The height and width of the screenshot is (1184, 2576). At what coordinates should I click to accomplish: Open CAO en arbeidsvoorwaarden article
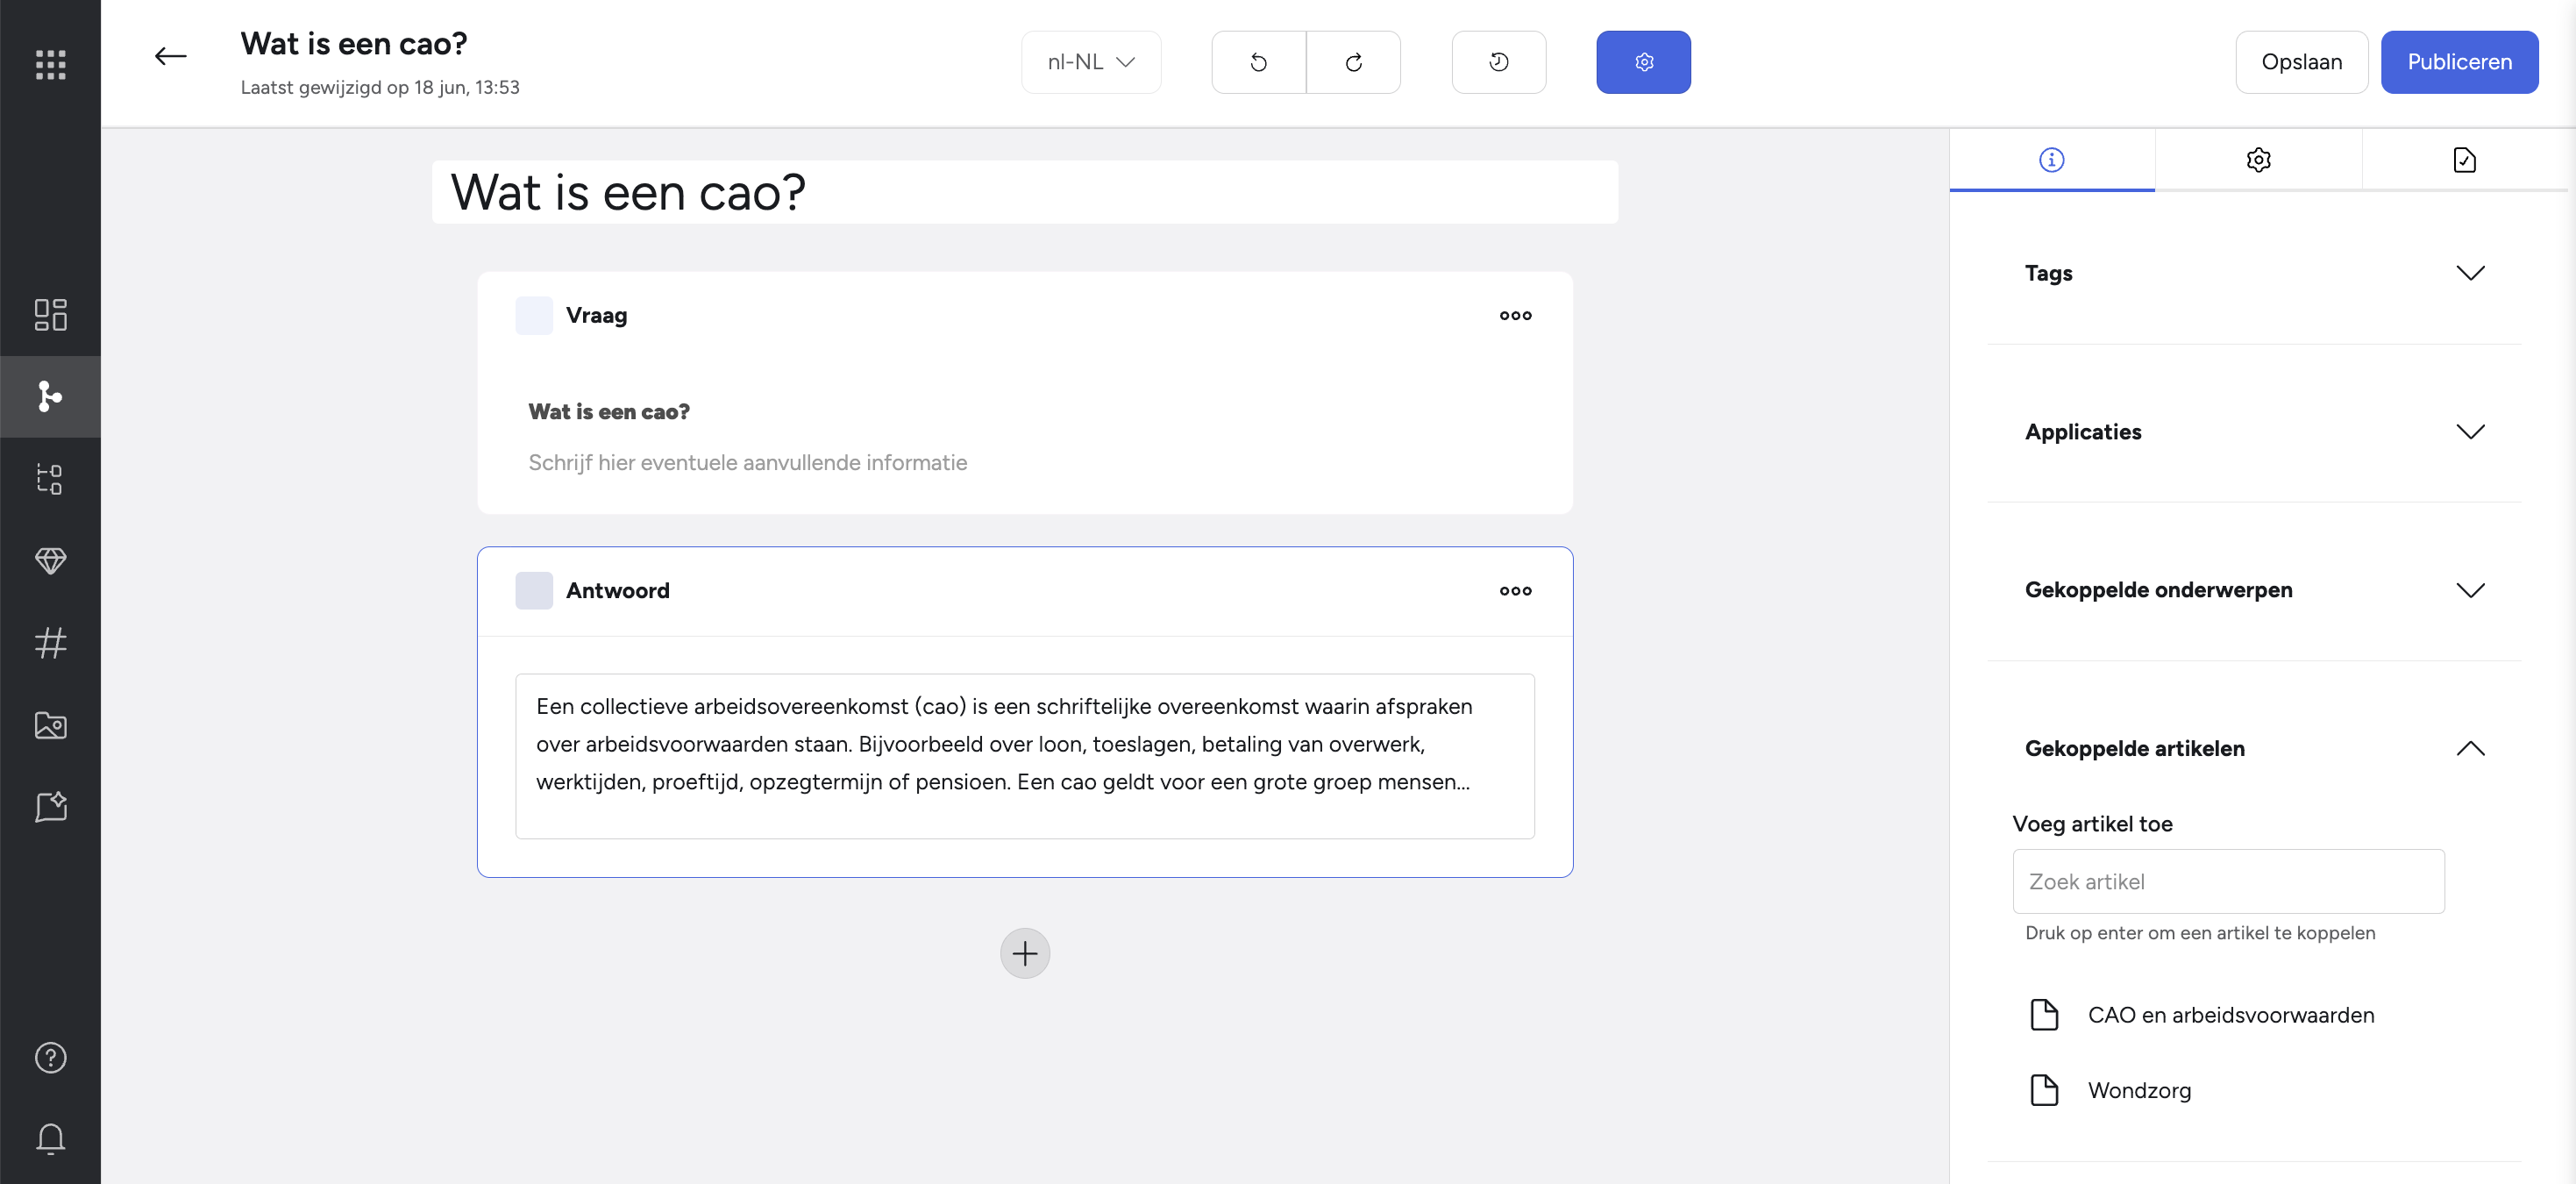coord(2230,1014)
